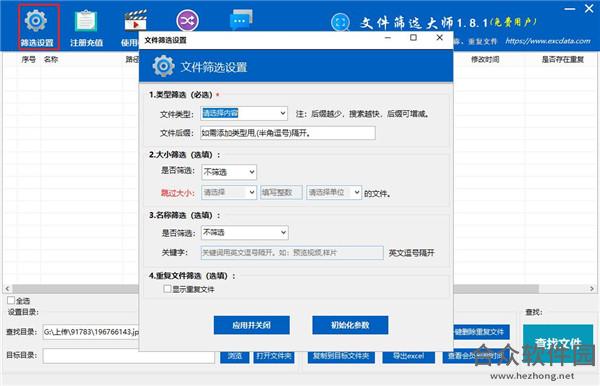Open the size filter 是否筛选 dropdown
Screen dimensions: 600x386
(x=229, y=172)
